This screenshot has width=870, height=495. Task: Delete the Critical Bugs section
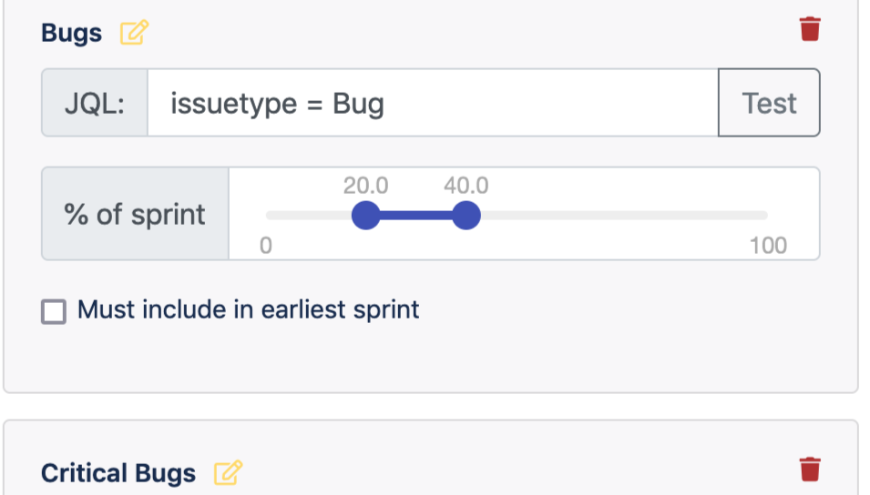[810, 469]
